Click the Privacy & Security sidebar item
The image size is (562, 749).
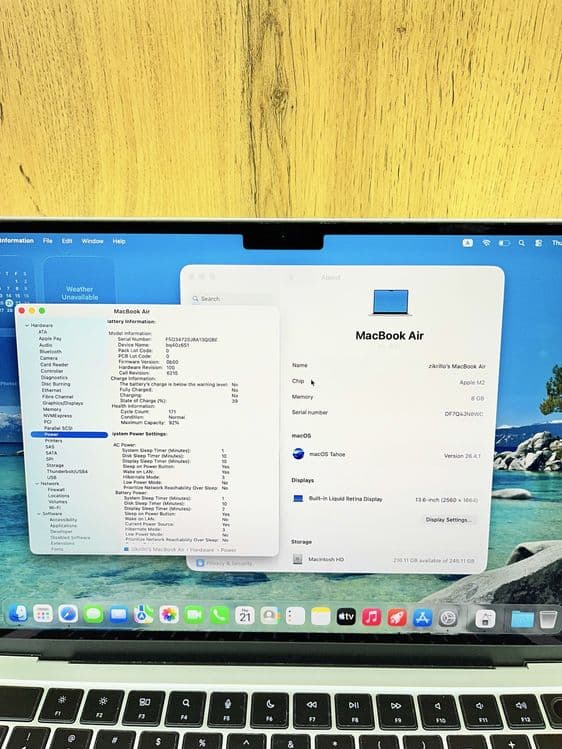pyautogui.click(x=224, y=563)
